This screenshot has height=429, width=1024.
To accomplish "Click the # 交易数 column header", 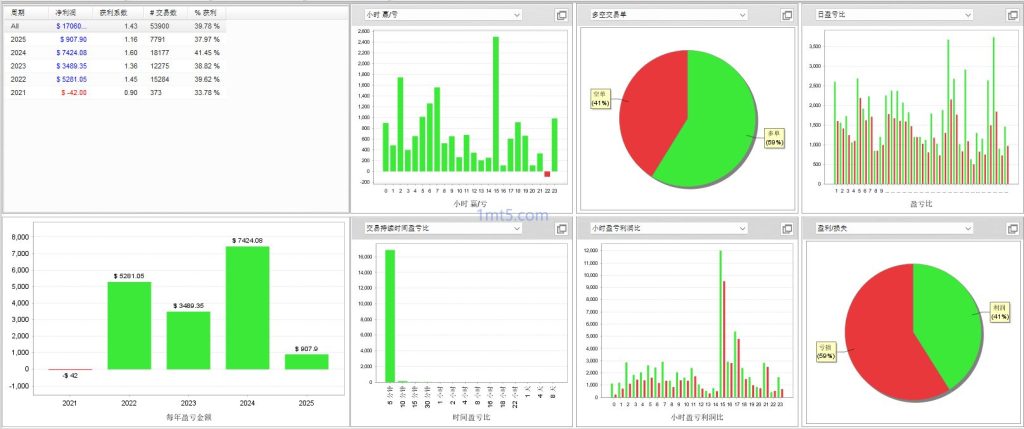I will (x=163, y=13).
